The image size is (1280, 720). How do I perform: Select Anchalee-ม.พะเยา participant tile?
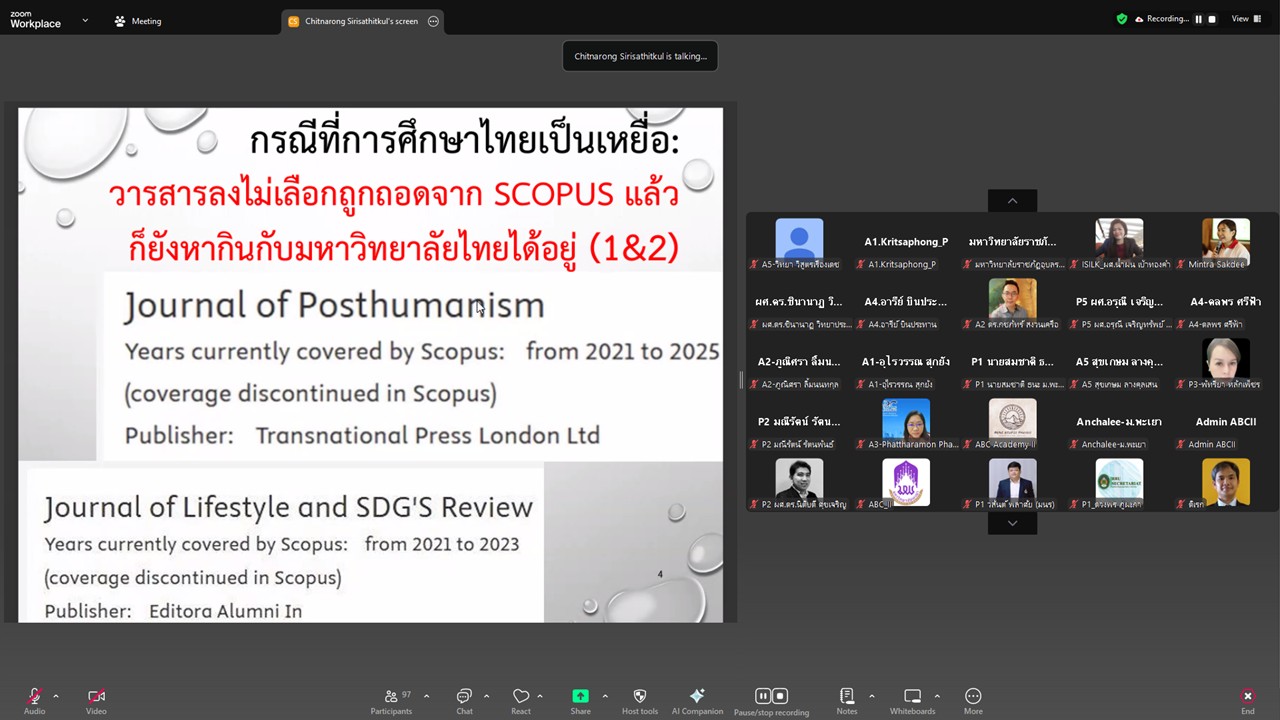click(x=1118, y=424)
